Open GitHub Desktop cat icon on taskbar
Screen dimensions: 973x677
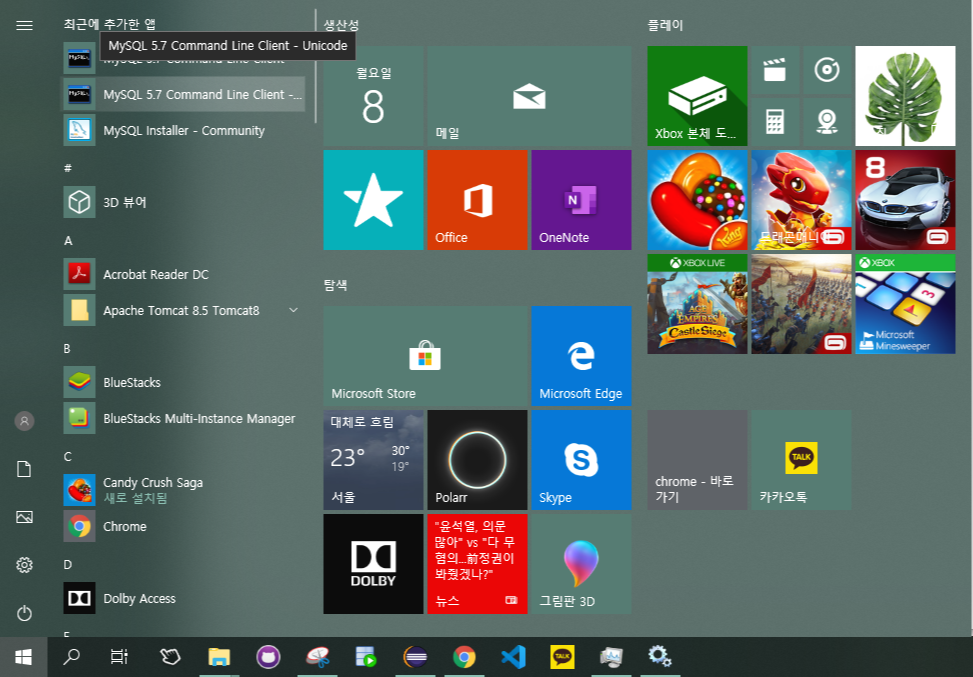268,657
